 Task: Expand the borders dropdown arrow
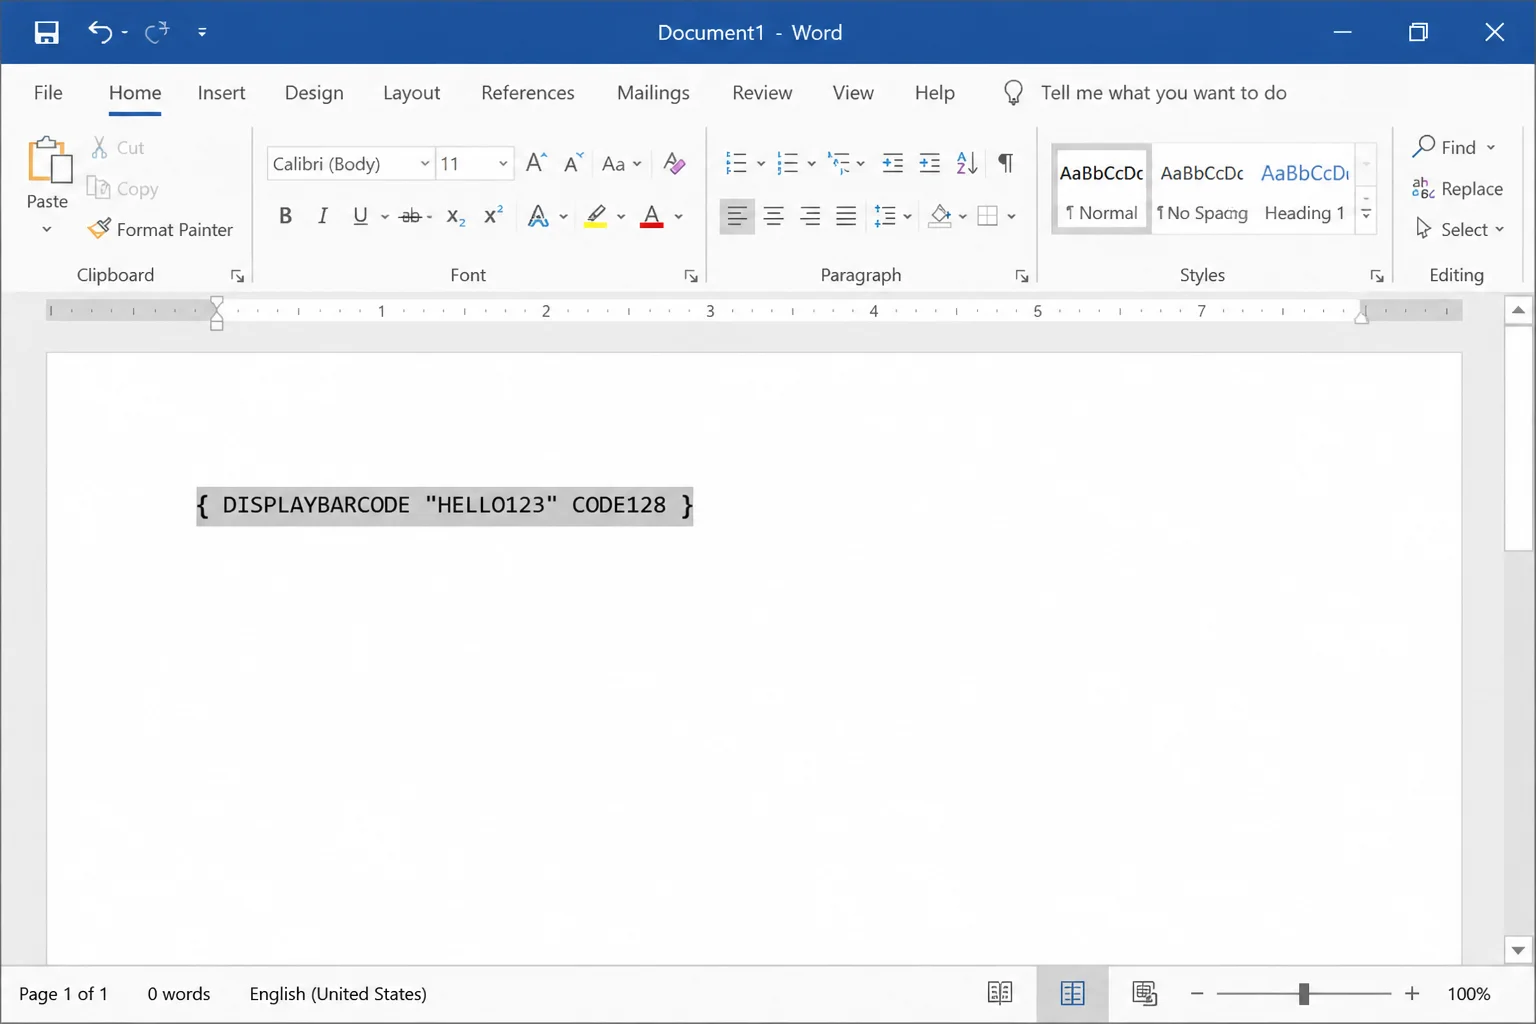1011,216
